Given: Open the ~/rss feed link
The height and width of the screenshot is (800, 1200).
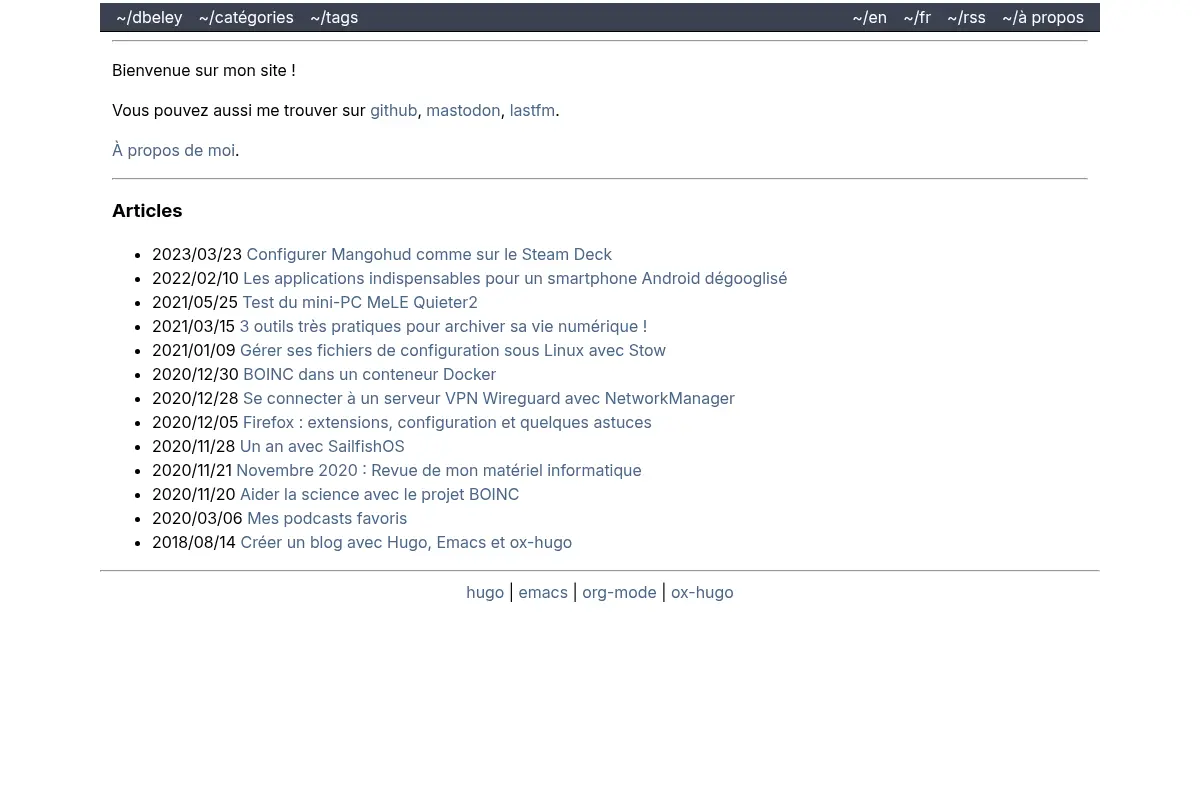Looking at the screenshot, I should (x=966, y=17).
